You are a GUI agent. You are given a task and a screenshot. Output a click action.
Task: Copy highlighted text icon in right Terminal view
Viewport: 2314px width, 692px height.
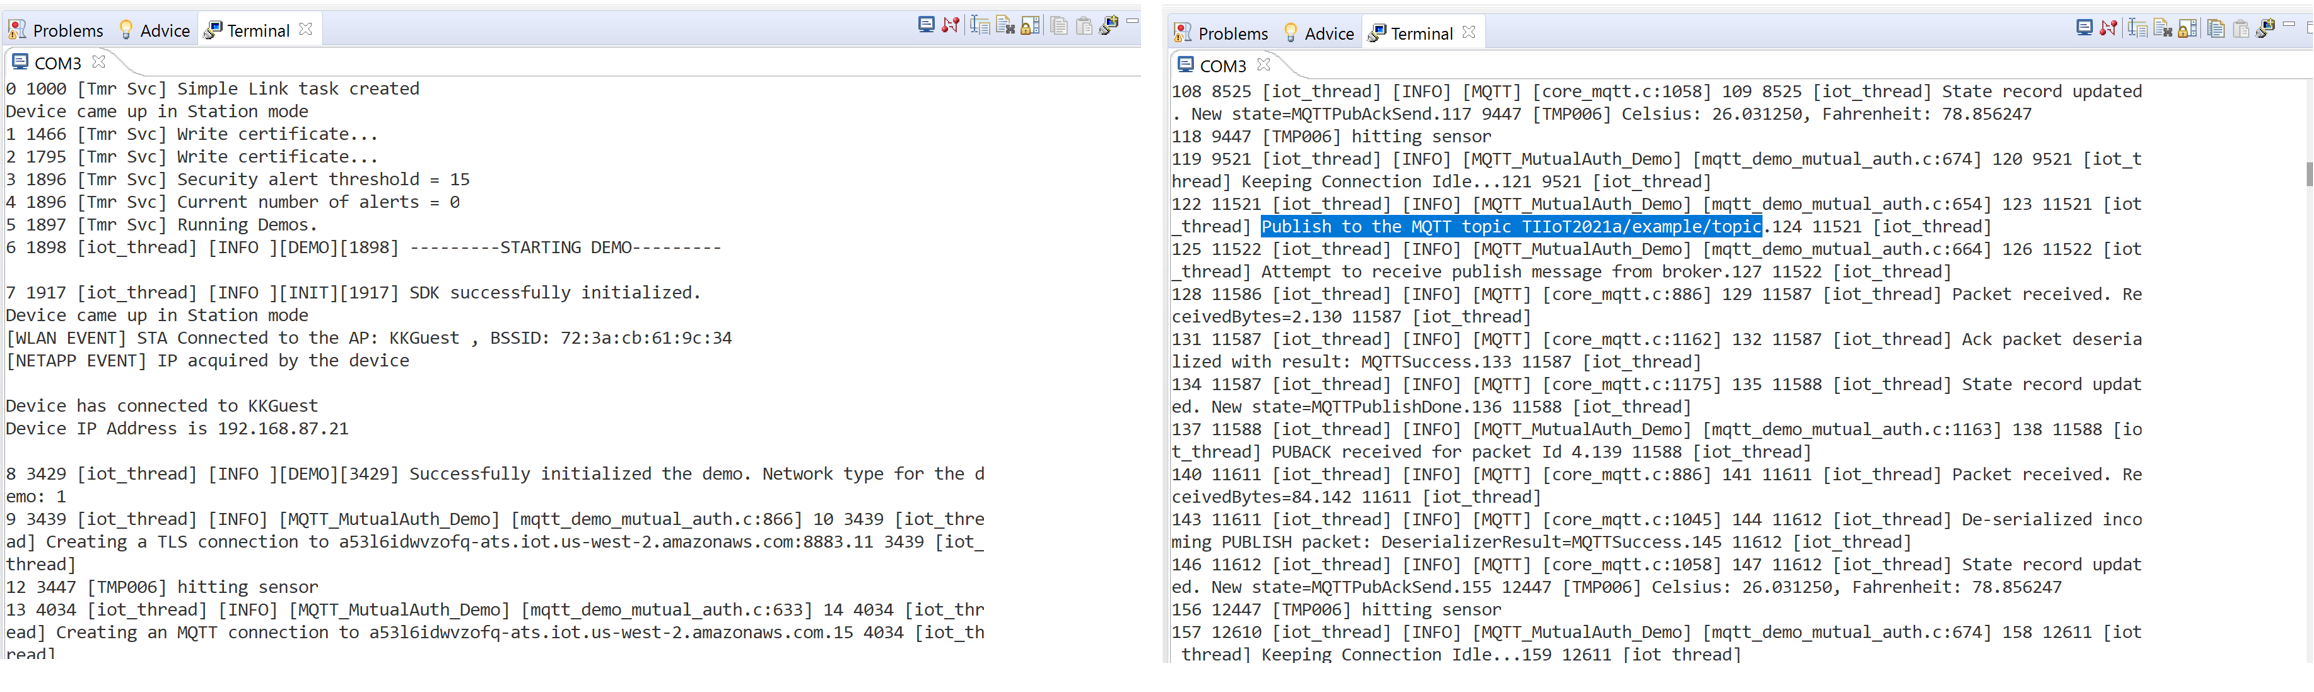click(x=2216, y=28)
